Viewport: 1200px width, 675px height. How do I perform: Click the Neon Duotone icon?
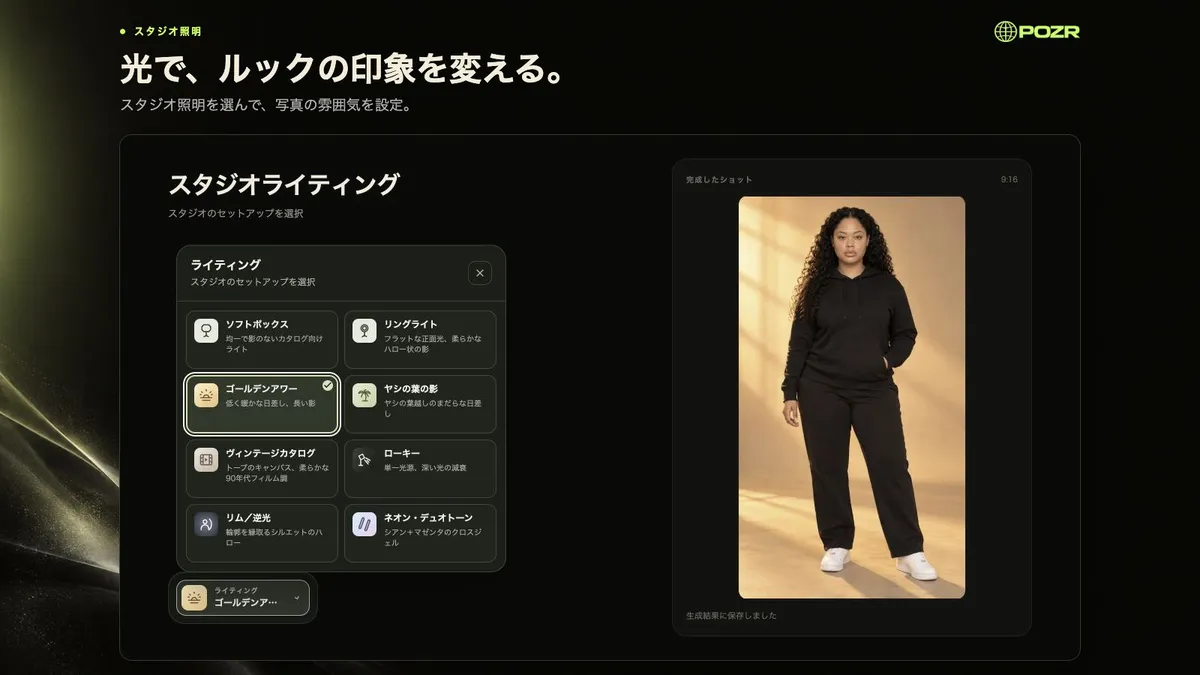(365, 524)
